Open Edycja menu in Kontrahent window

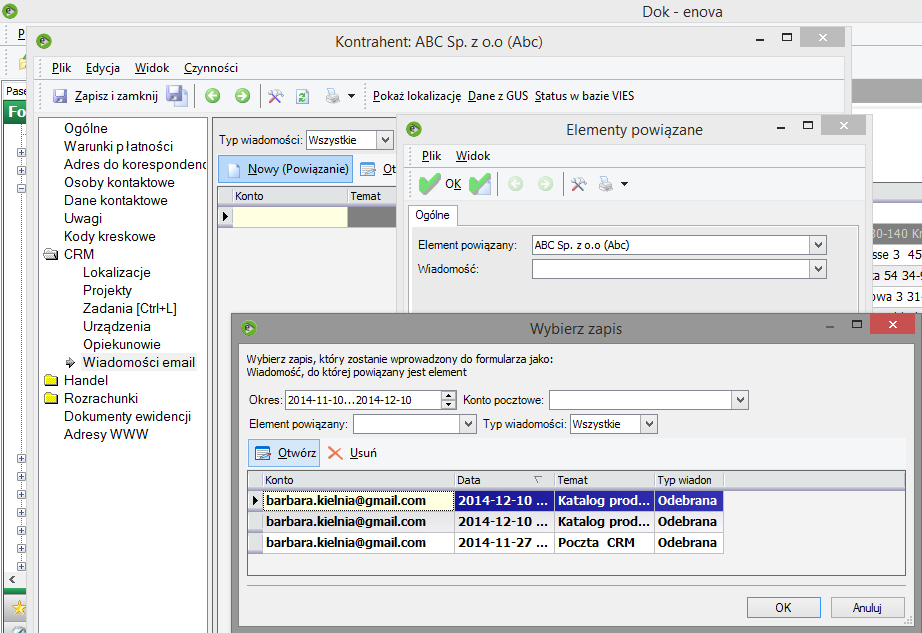[x=103, y=68]
